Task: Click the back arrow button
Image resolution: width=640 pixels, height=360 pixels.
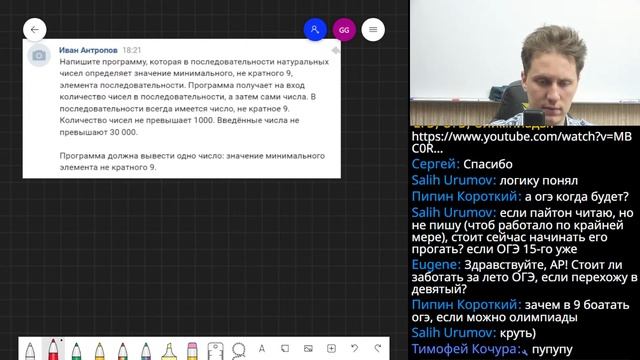Action: [35, 29]
